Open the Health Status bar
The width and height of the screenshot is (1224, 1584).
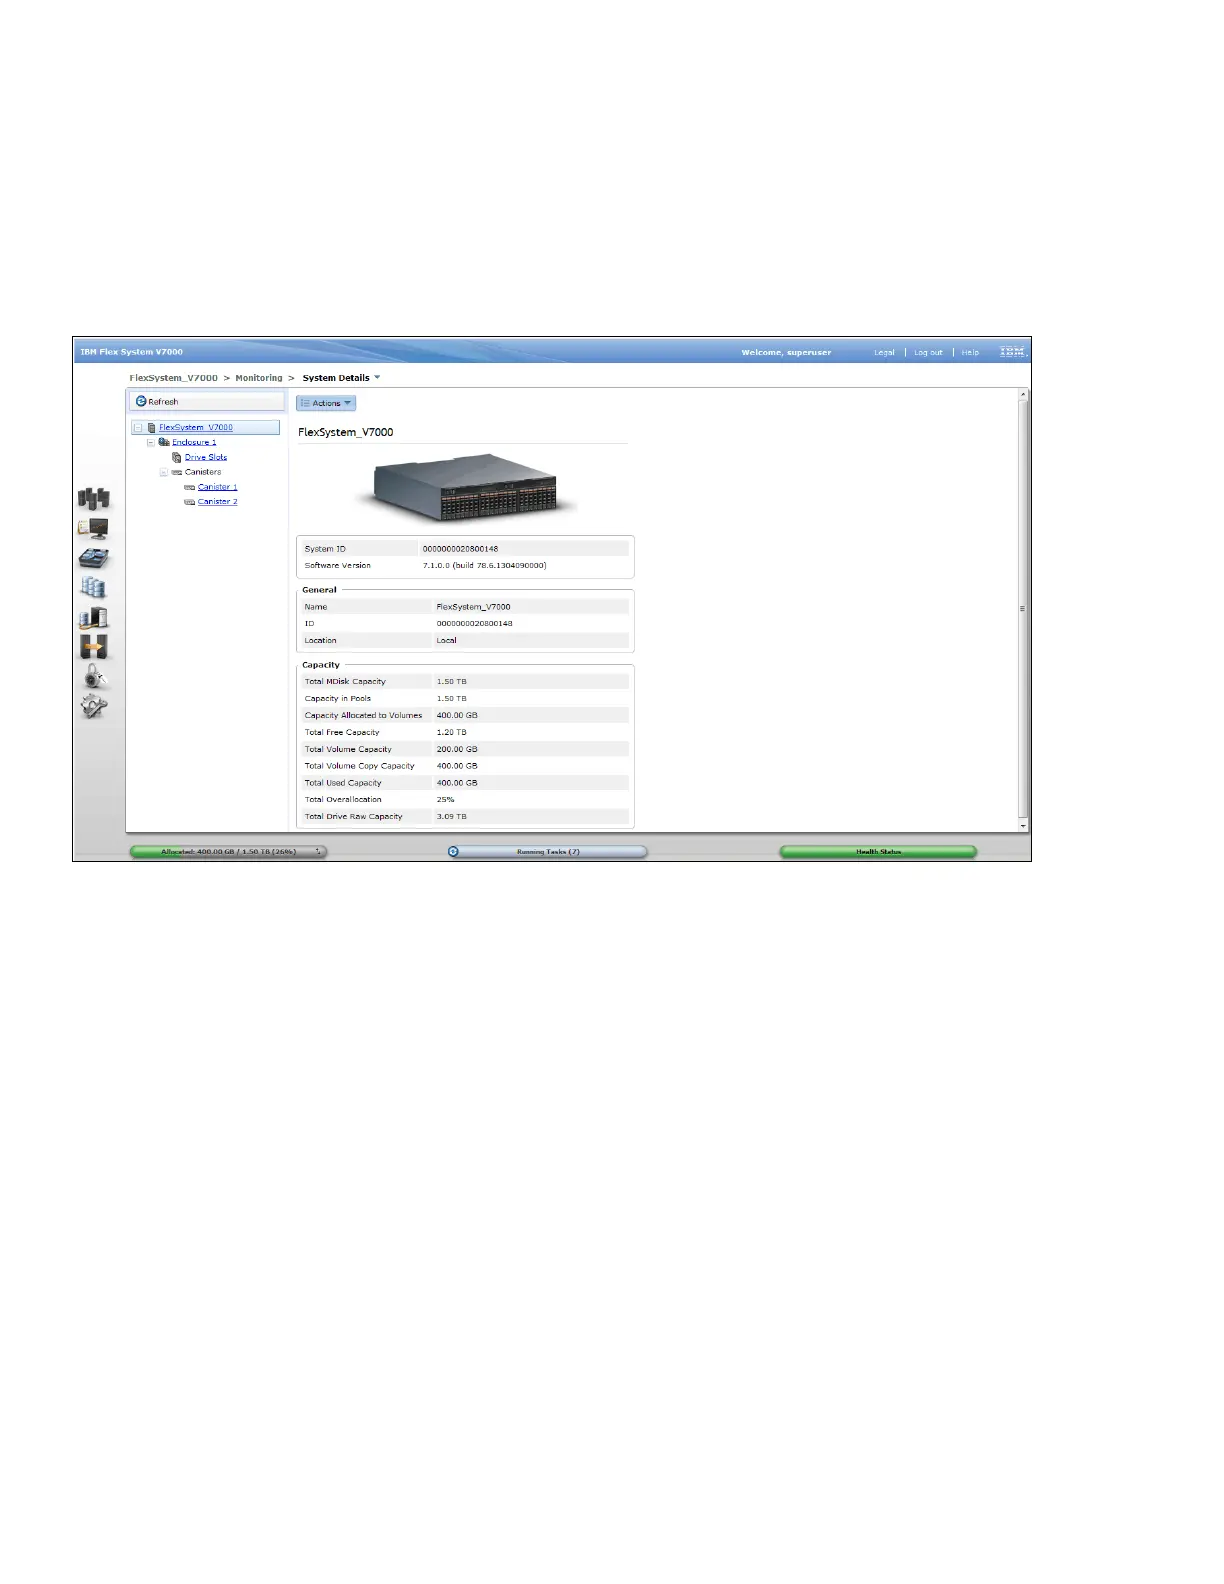point(878,852)
